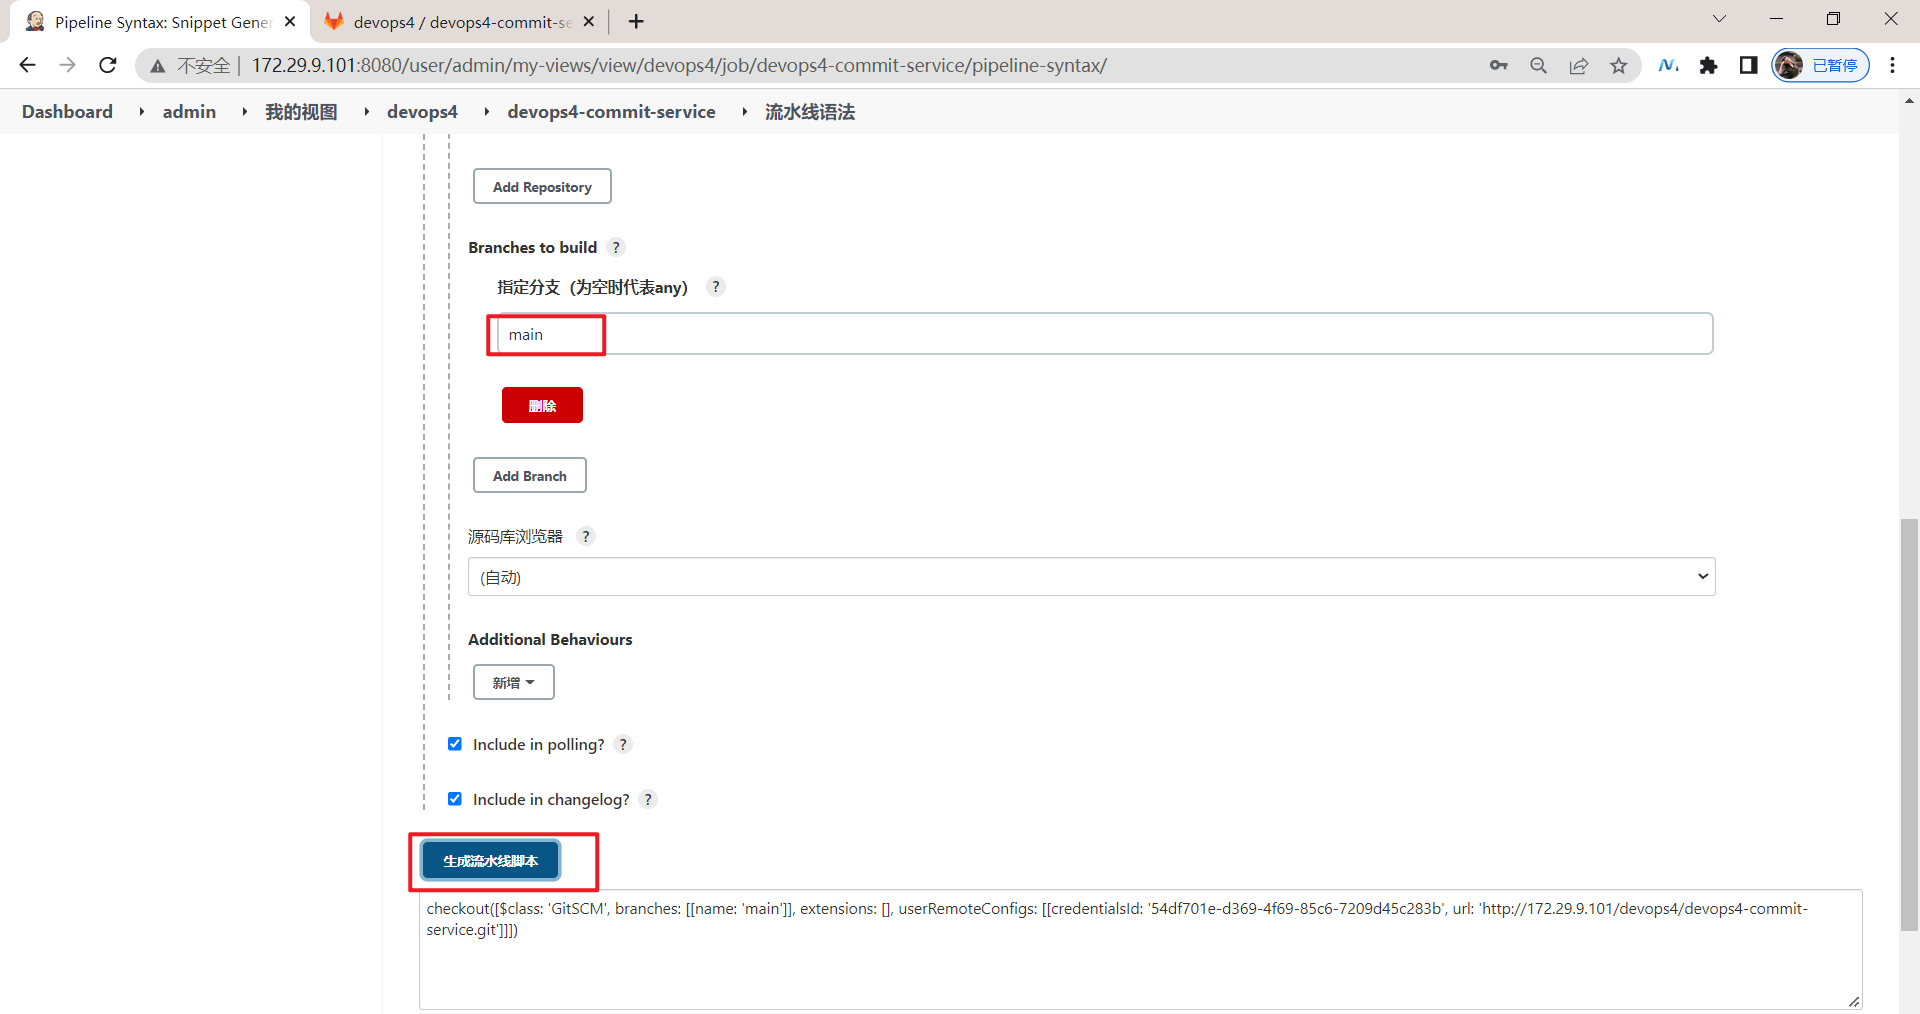Screen dimensions: 1920x1014
Task: Go to Dashboard breadcrumb
Action: point(67,112)
